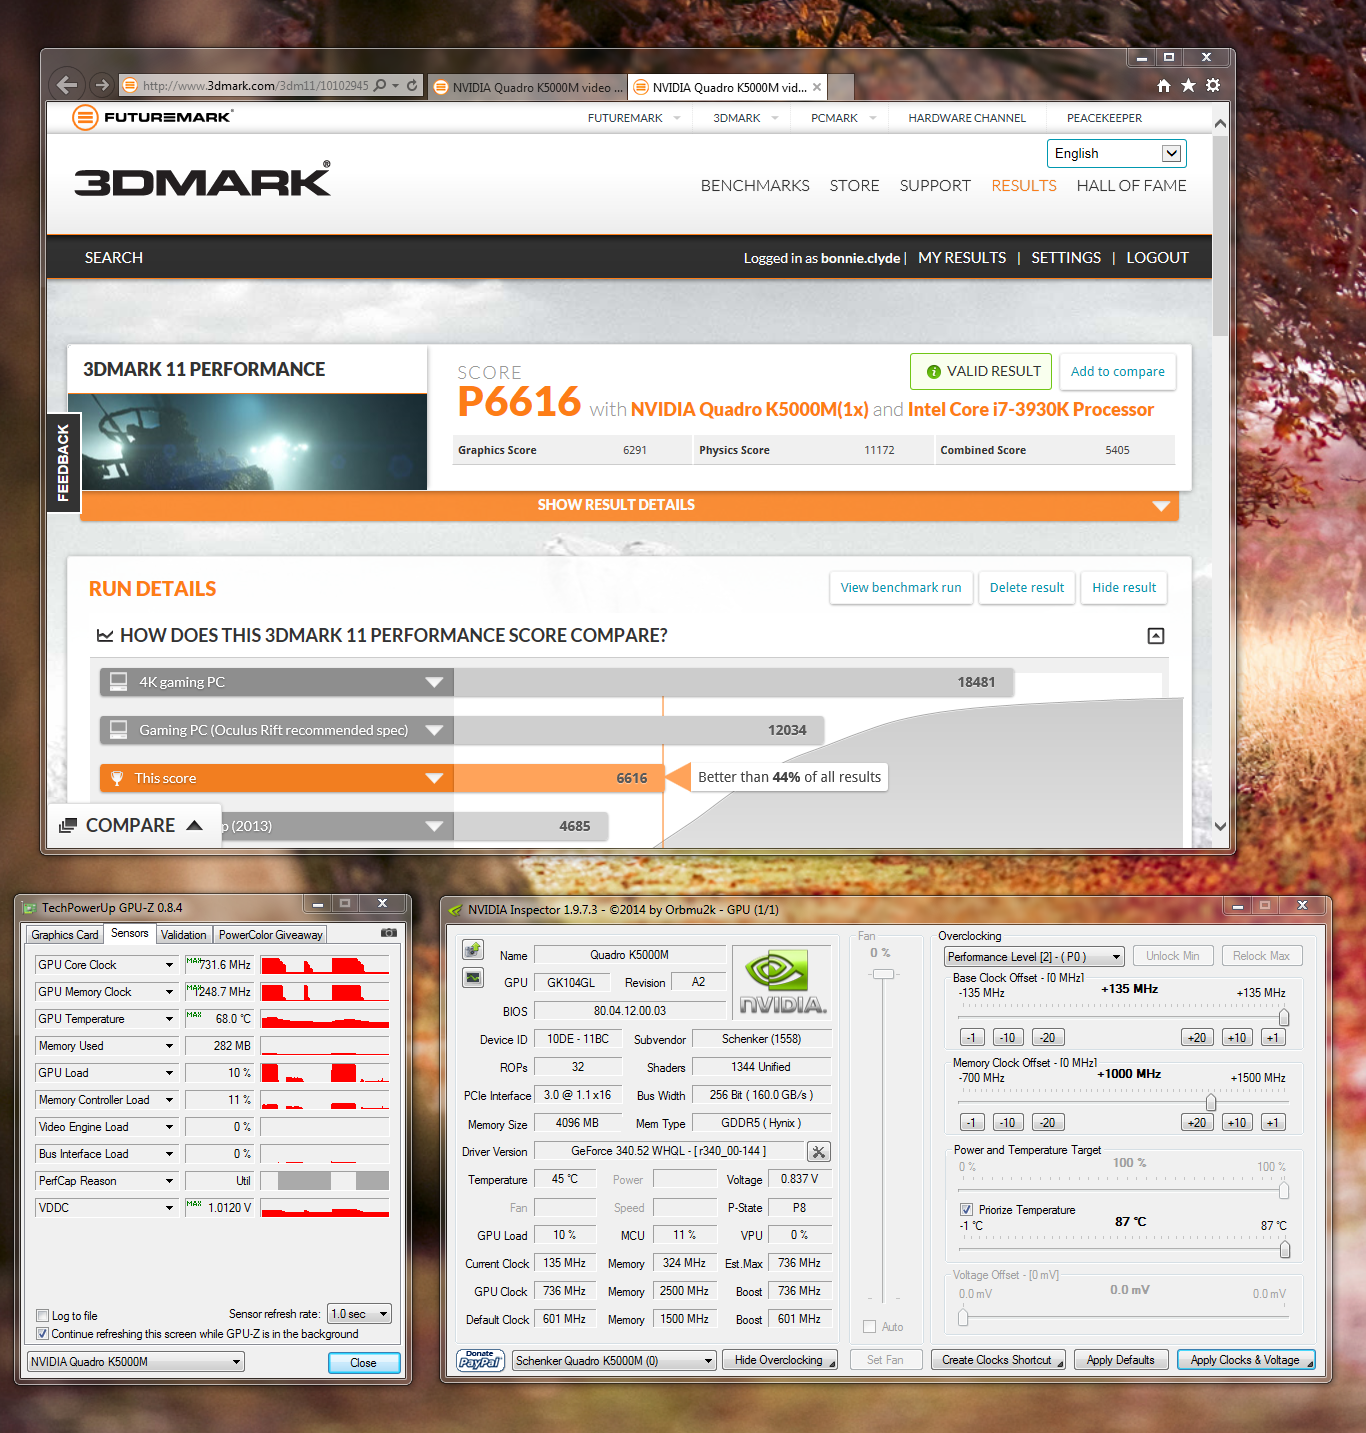Click the Futuremark logo icon
The image size is (1366, 1433).
point(85,117)
